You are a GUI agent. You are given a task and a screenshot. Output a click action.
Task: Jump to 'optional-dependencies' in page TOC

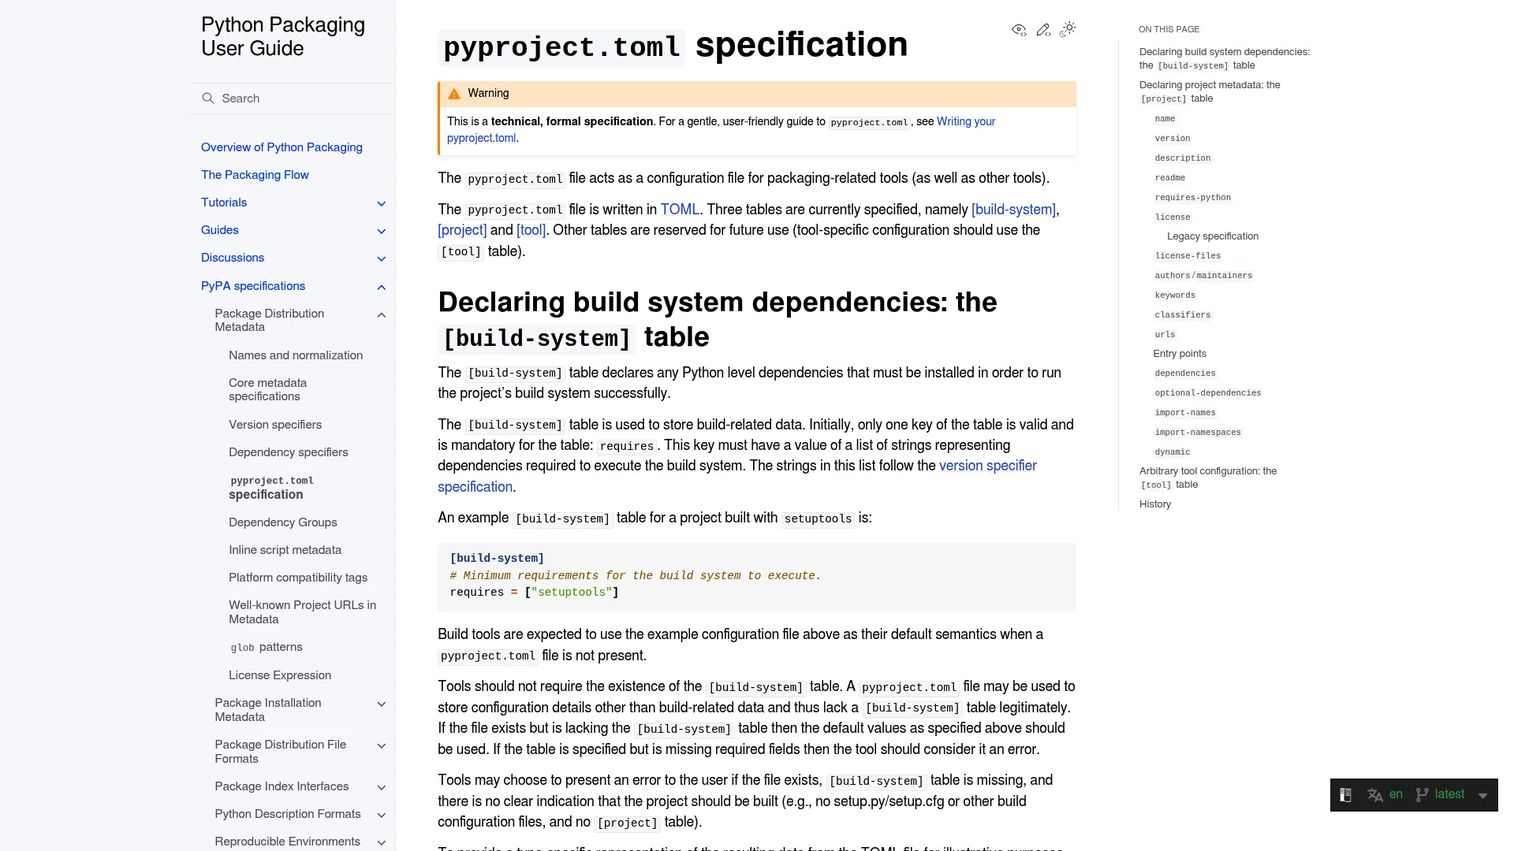[1208, 393]
